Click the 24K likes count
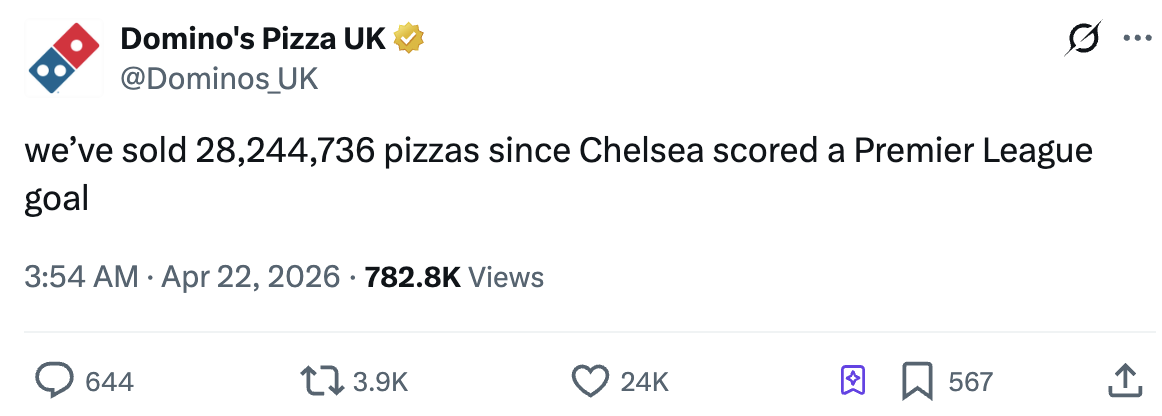 coord(644,381)
